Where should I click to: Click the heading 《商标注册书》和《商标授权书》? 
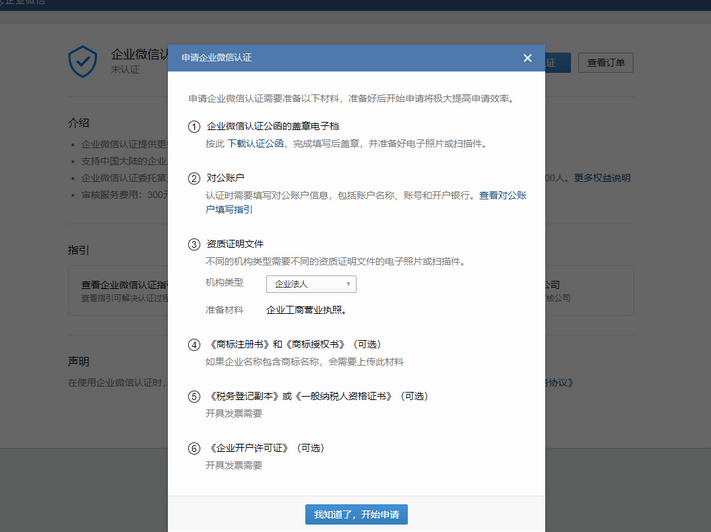click(277, 344)
